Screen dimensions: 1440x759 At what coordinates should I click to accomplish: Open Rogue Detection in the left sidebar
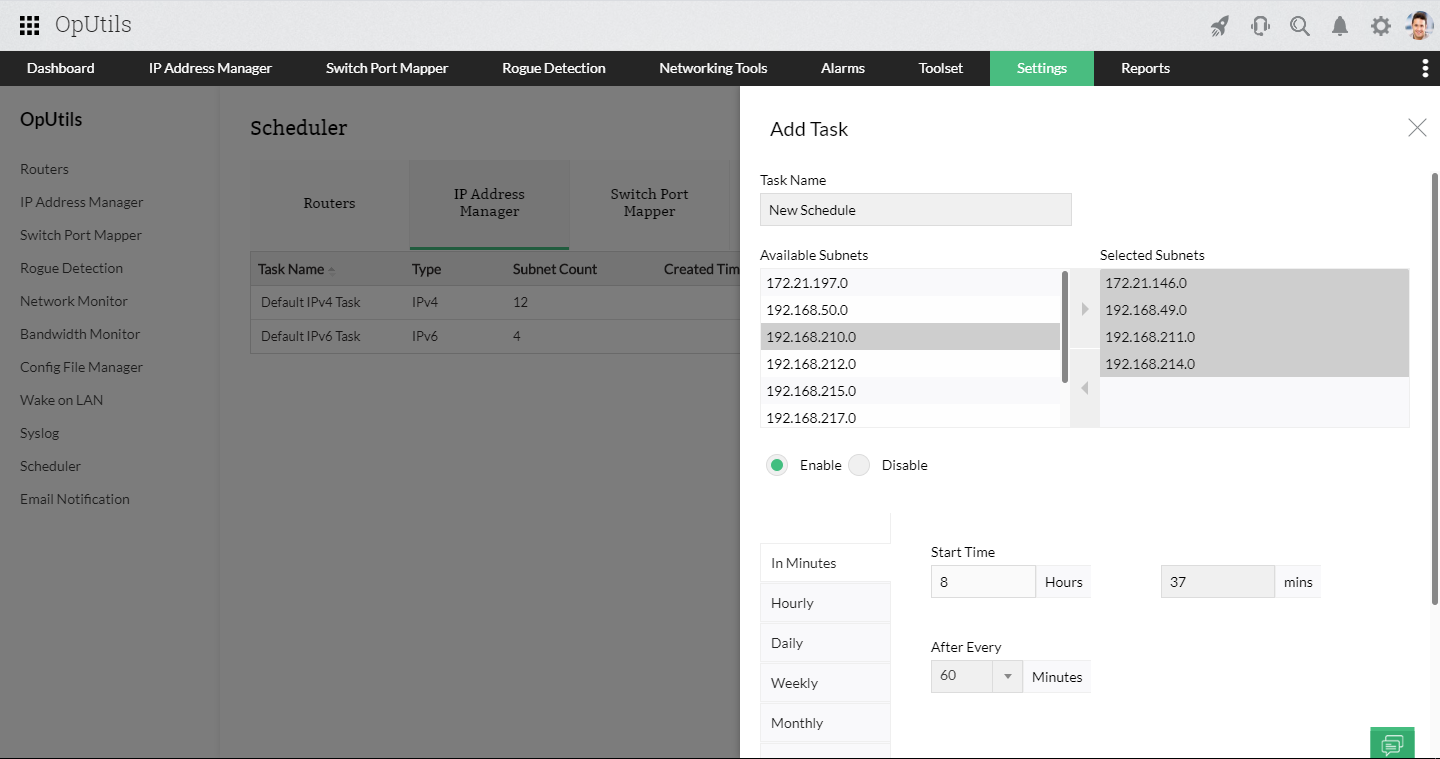pyautogui.click(x=71, y=268)
